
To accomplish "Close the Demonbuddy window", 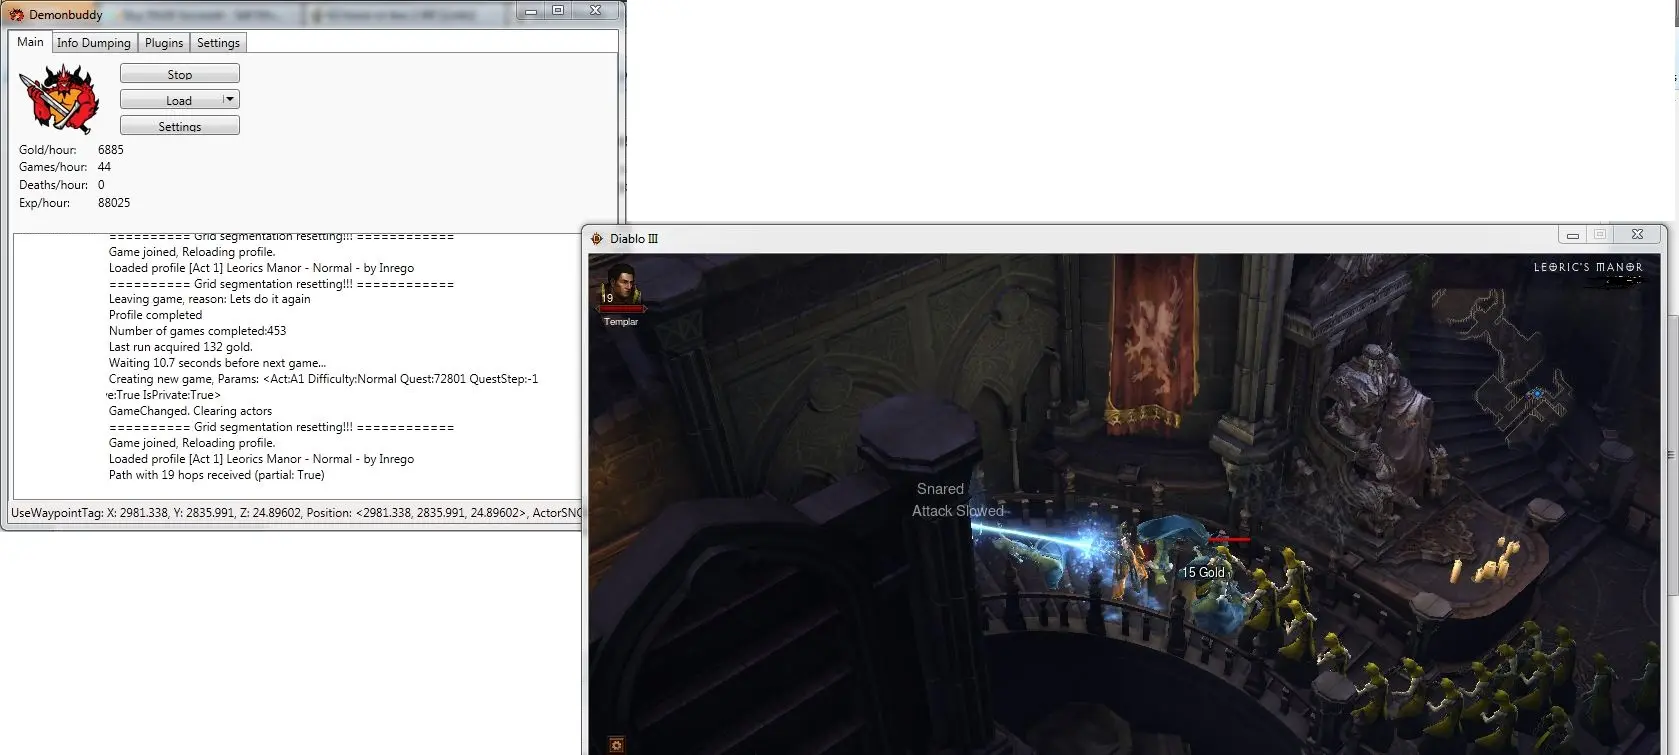I will (x=595, y=11).
